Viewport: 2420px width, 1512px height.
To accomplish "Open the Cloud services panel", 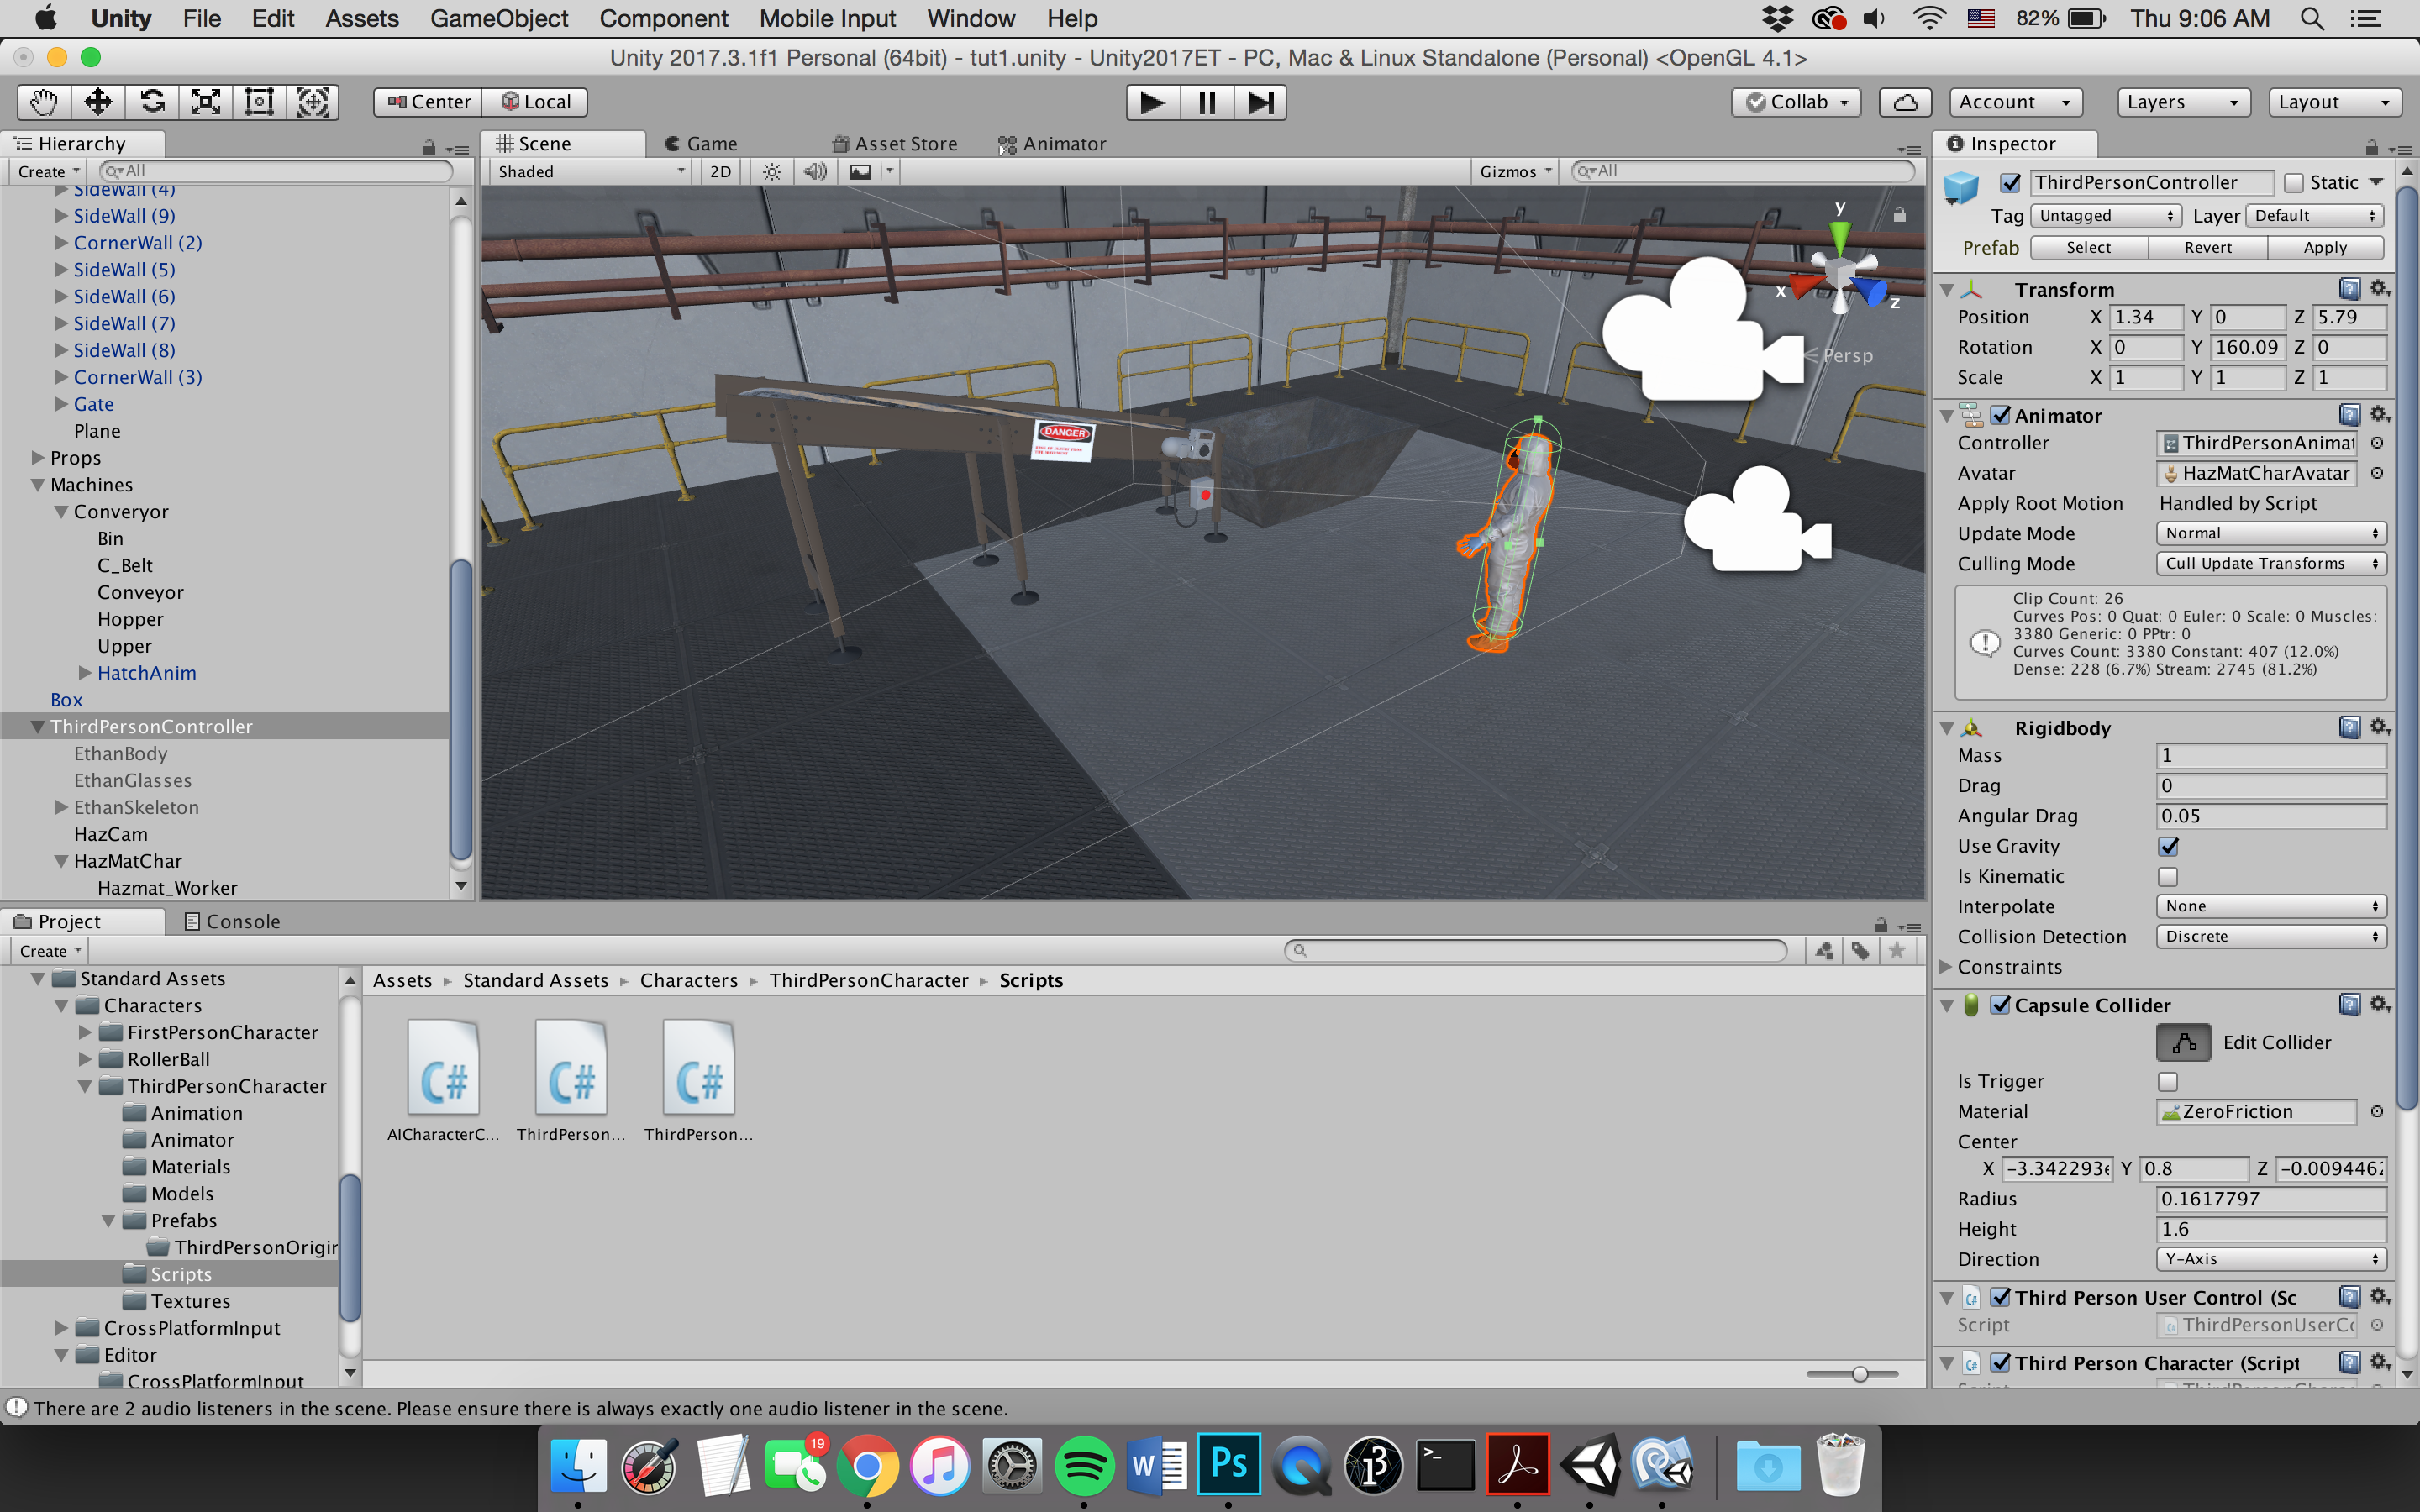I will pos(1906,102).
